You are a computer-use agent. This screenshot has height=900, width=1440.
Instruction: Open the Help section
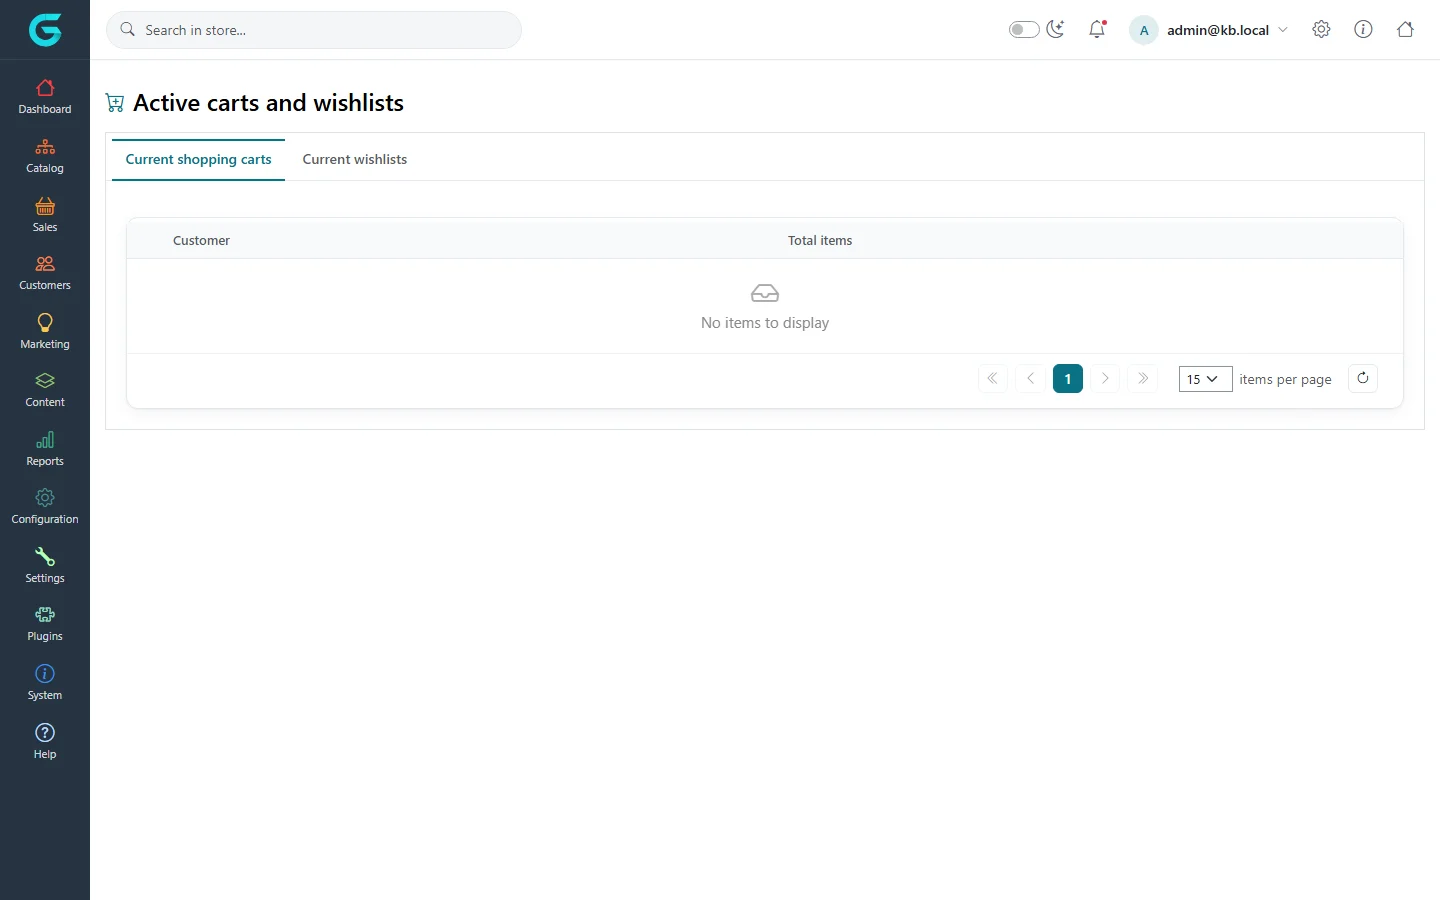click(x=45, y=742)
